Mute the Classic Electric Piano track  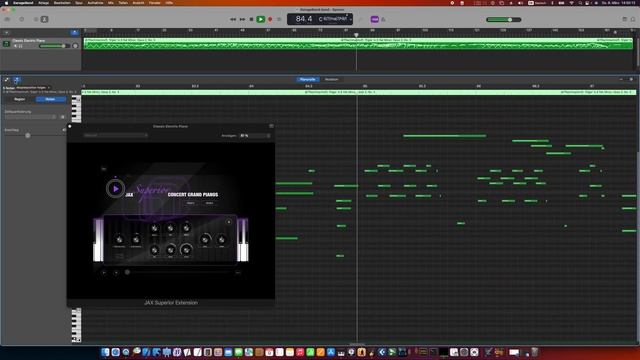pyautogui.click(x=16, y=46)
